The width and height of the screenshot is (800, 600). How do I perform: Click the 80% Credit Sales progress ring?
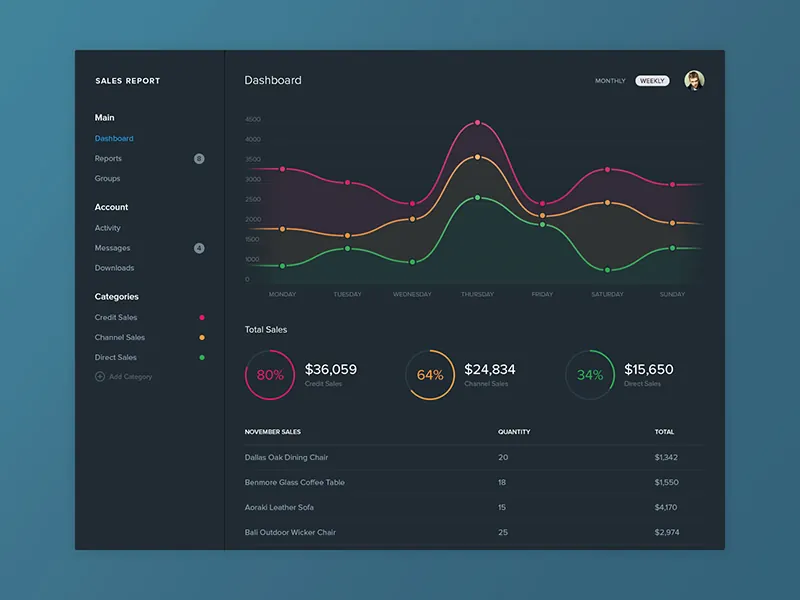tap(270, 375)
